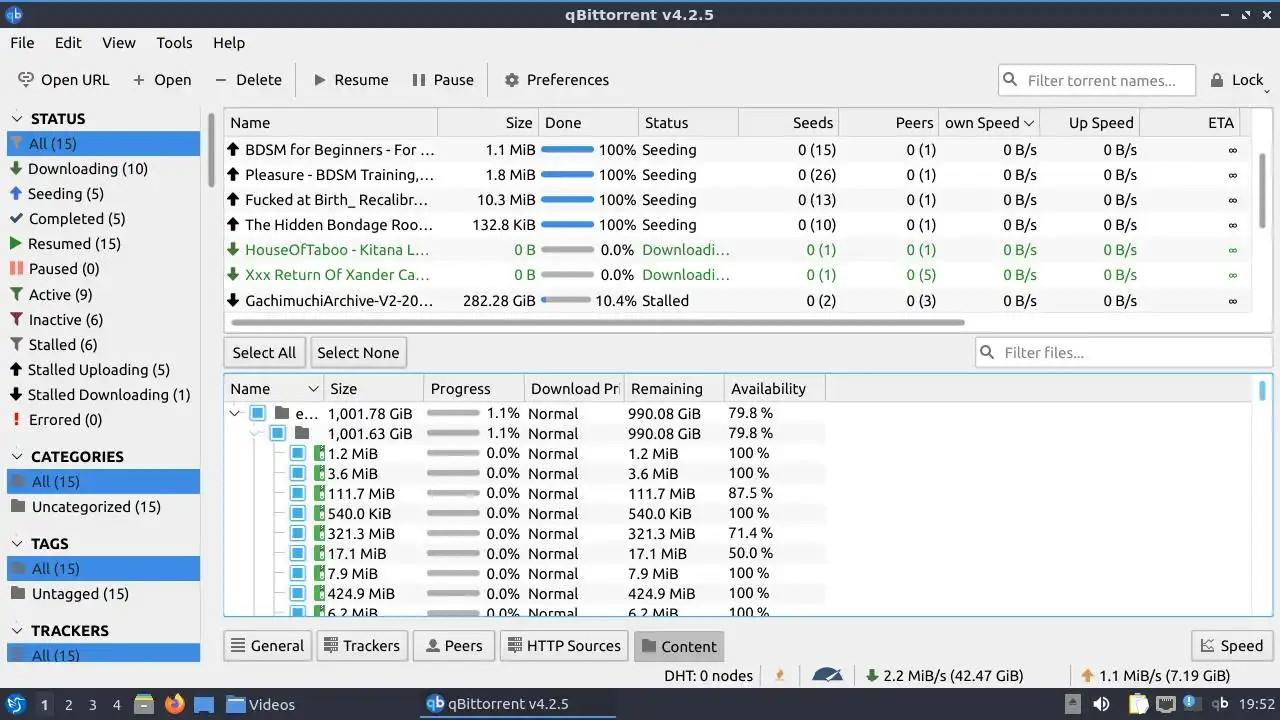Viewport: 1280px width, 720px height.
Task: Sort torrents by Down Speed column
Action: (x=989, y=123)
